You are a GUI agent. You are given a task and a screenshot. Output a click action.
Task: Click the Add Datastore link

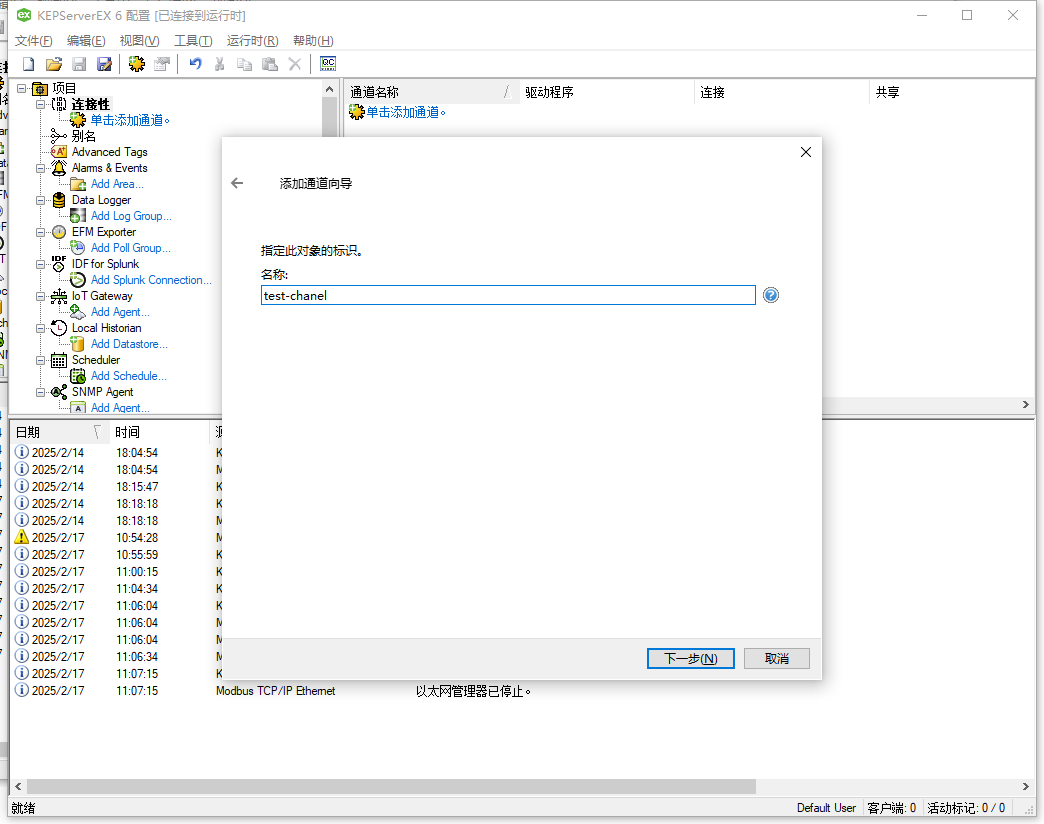(x=129, y=343)
